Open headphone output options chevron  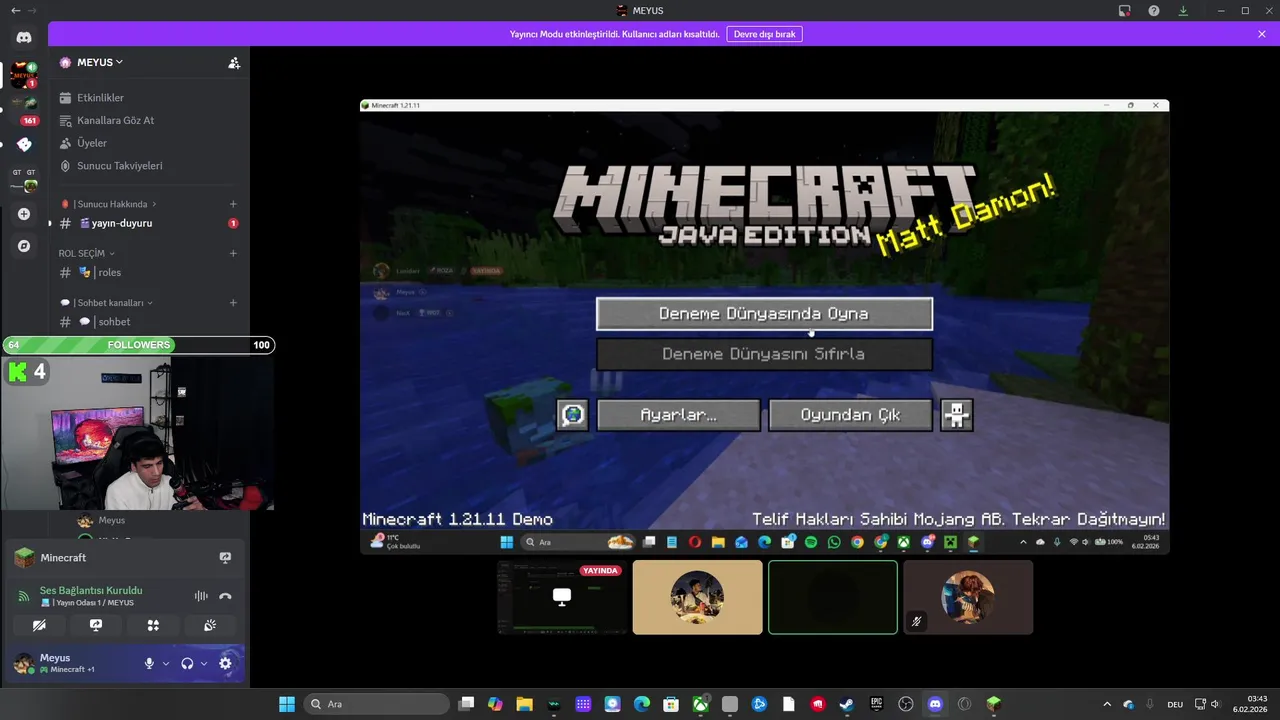click(204, 663)
